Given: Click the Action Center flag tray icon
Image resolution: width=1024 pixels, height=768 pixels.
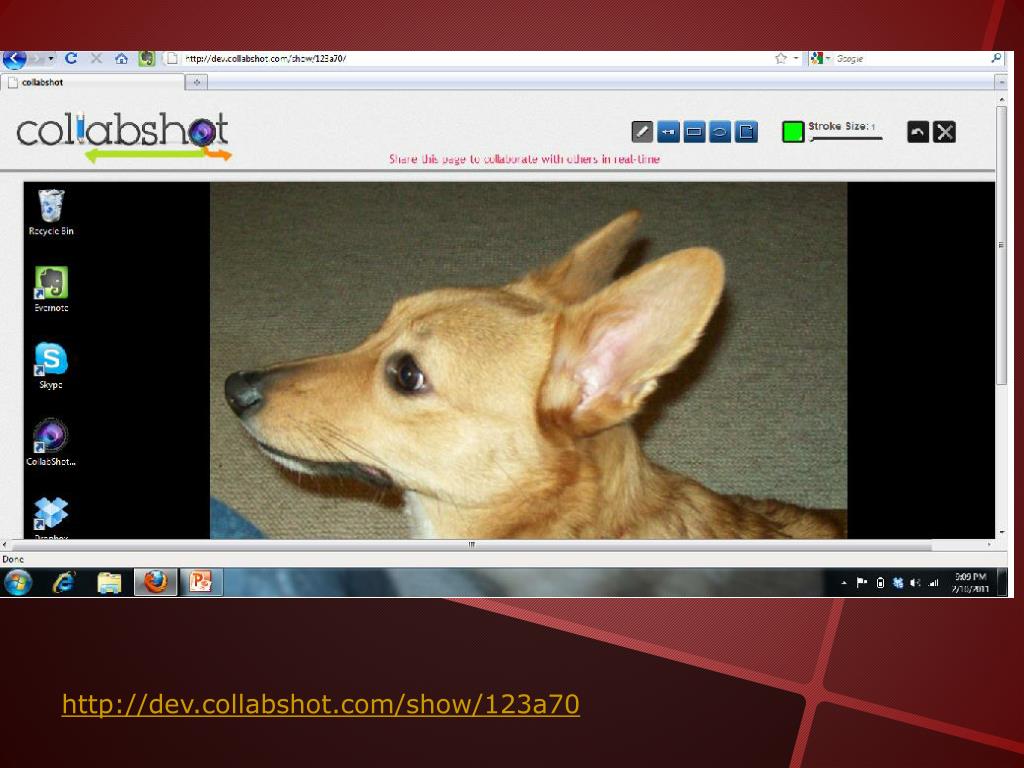Looking at the screenshot, I should 861,583.
